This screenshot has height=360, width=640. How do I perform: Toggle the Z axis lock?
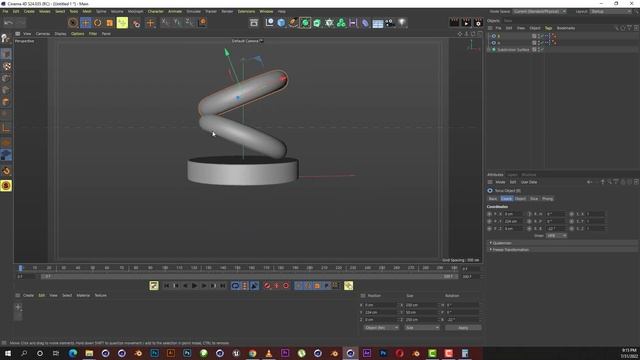189,22
